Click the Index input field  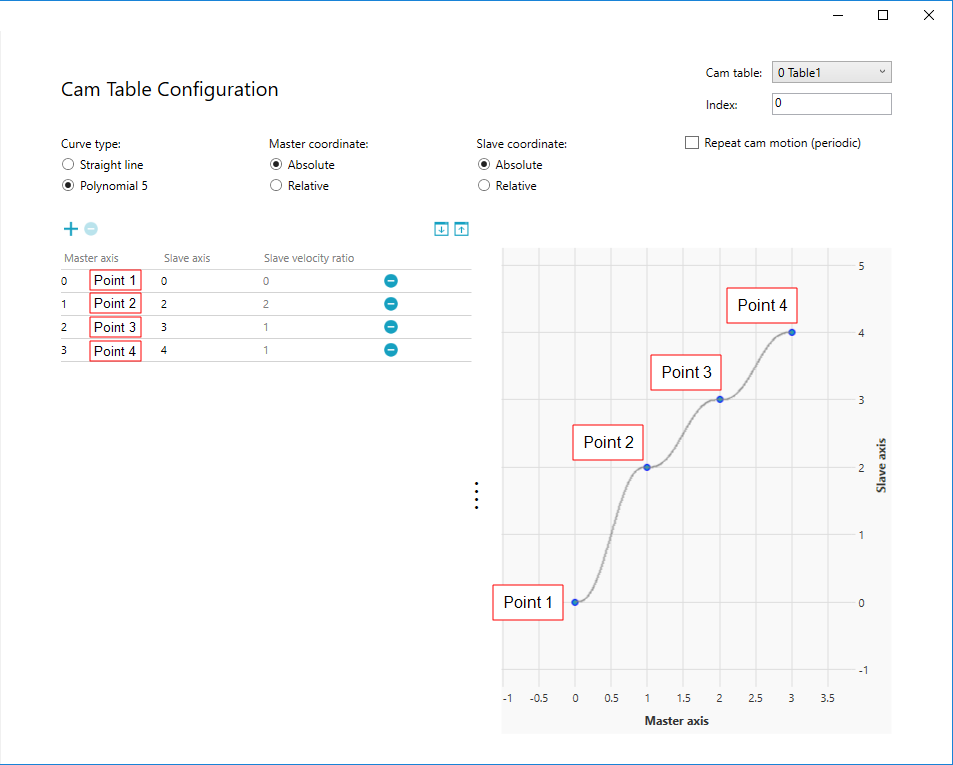(831, 104)
